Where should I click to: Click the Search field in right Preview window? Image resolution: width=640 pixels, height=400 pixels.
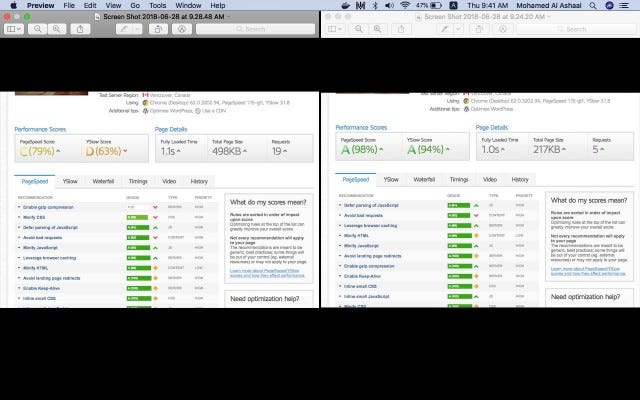[x=576, y=29]
